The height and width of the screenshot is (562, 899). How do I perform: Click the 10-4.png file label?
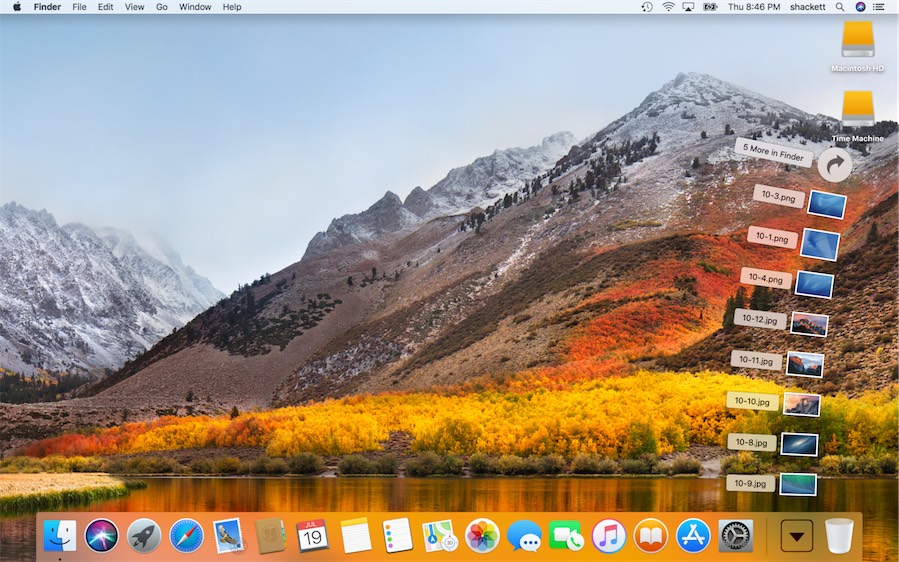tap(766, 279)
